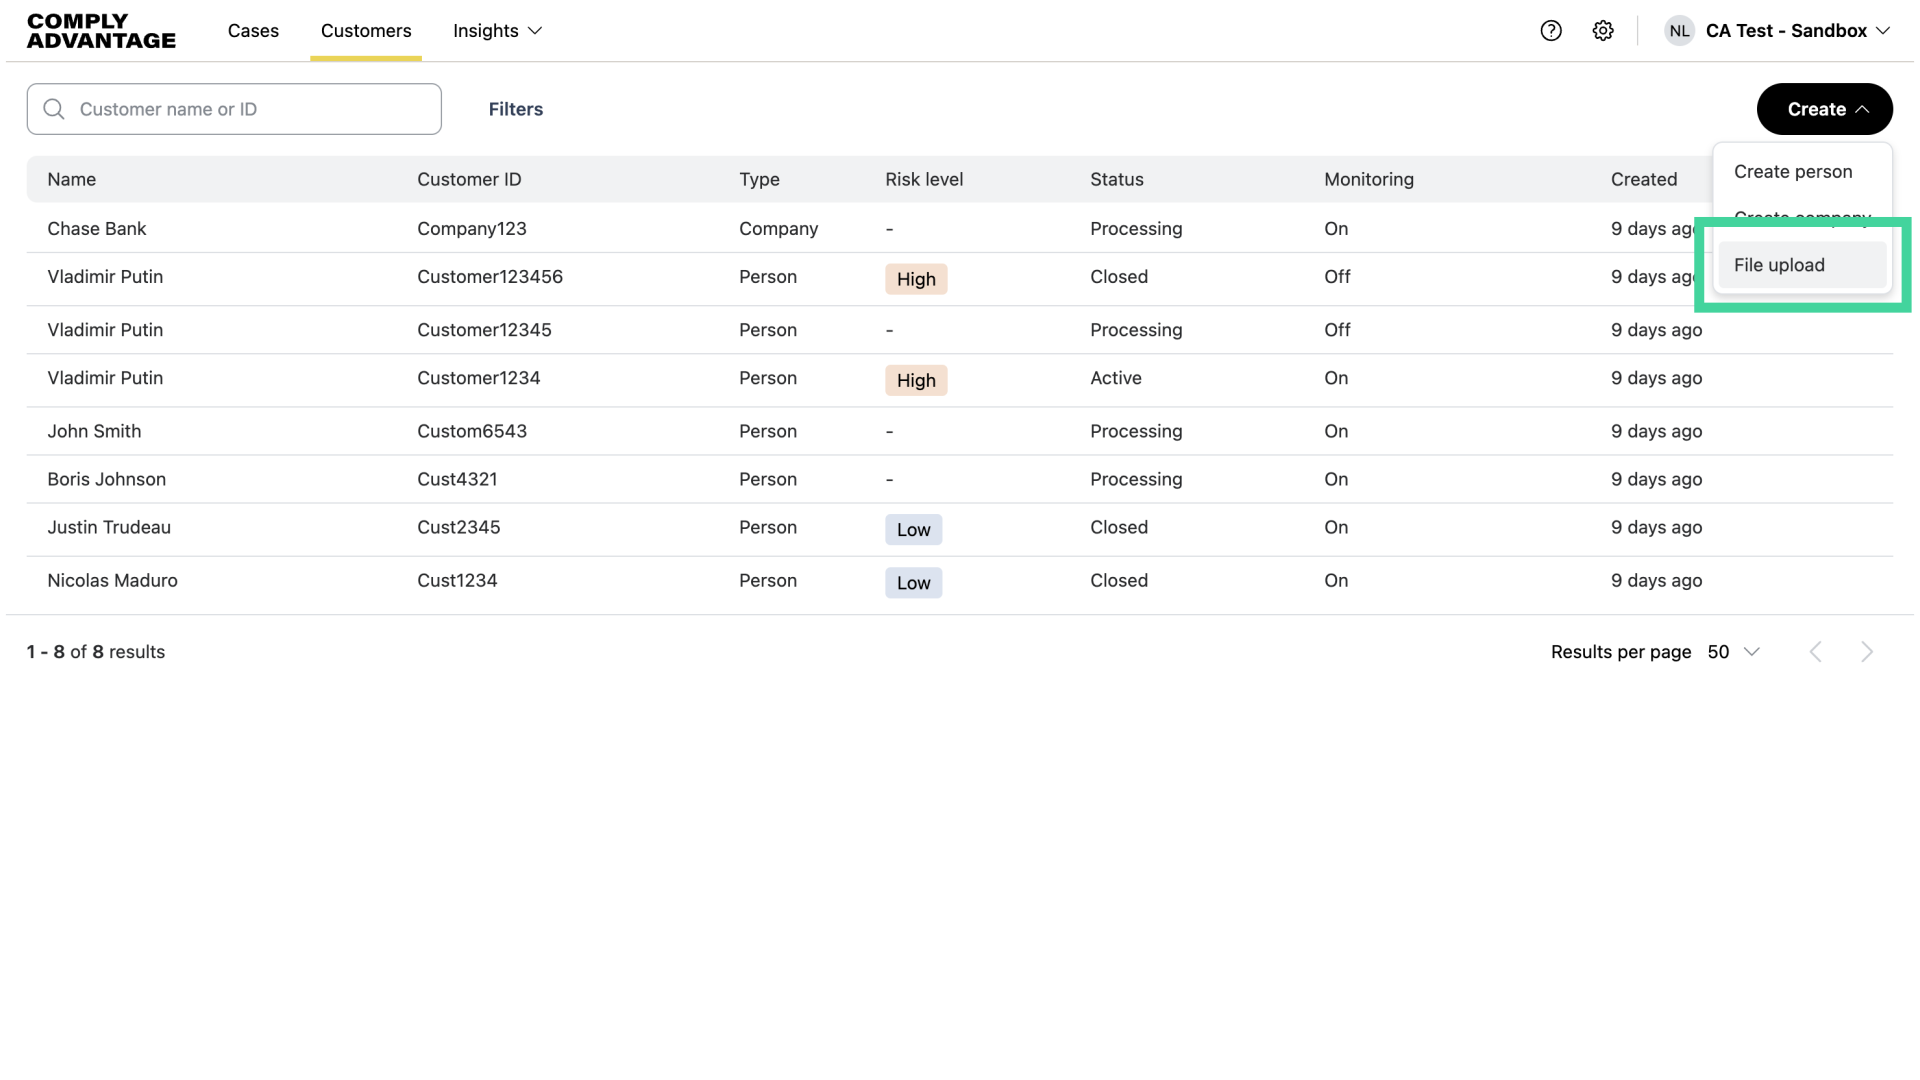Collapse the Create dropdown button
This screenshot has width=1920, height=1080.
point(1824,109)
